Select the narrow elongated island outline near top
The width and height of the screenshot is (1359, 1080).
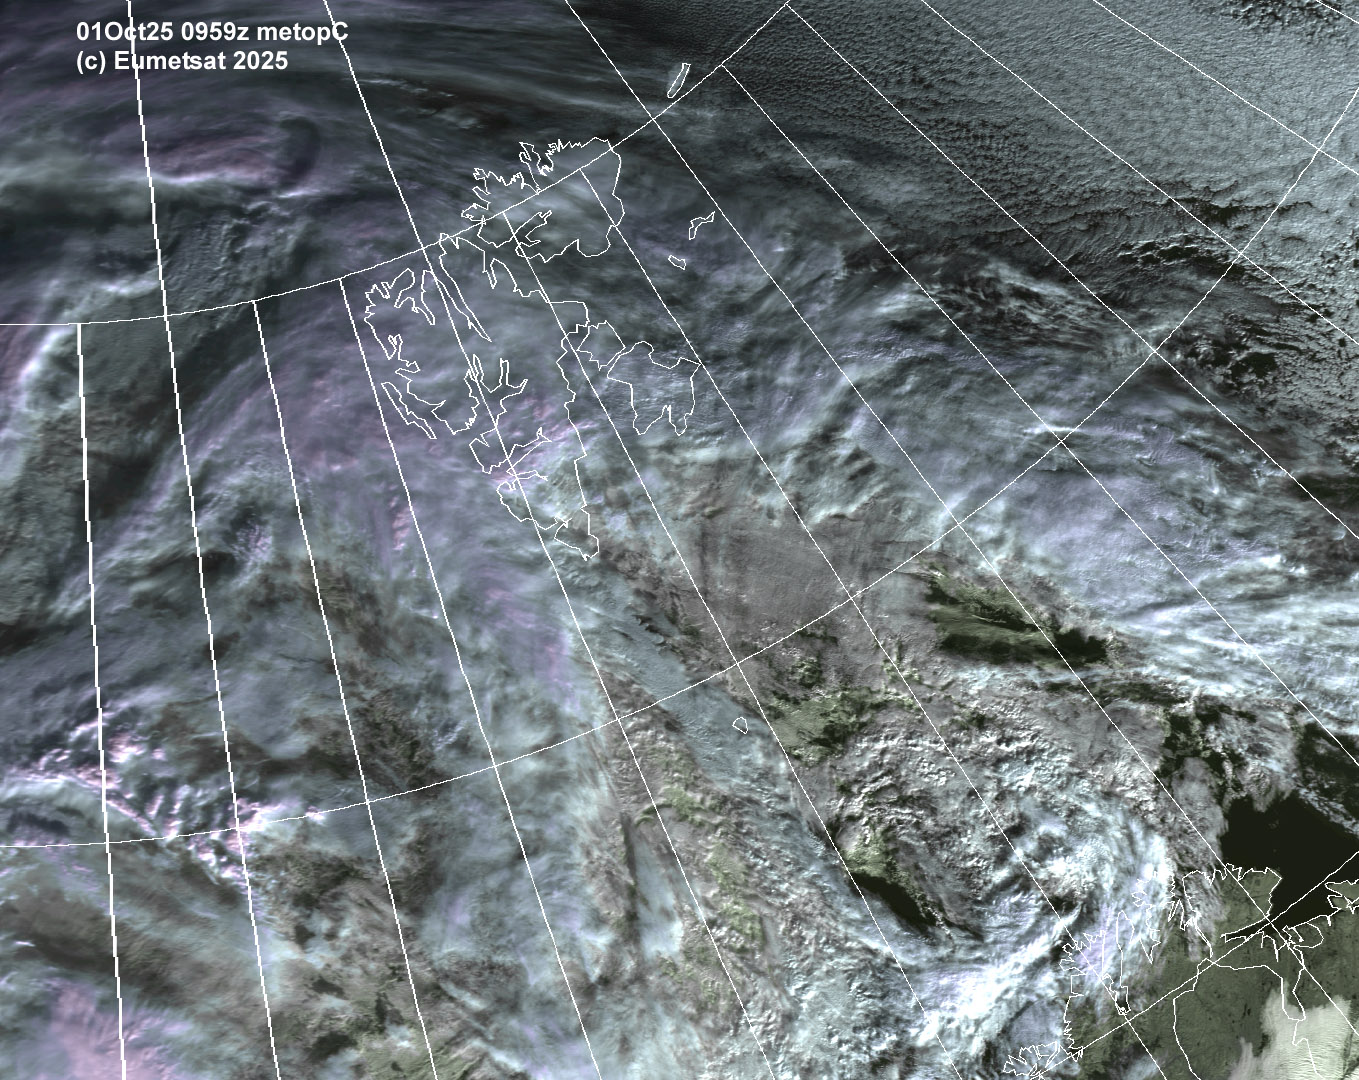coord(678,80)
